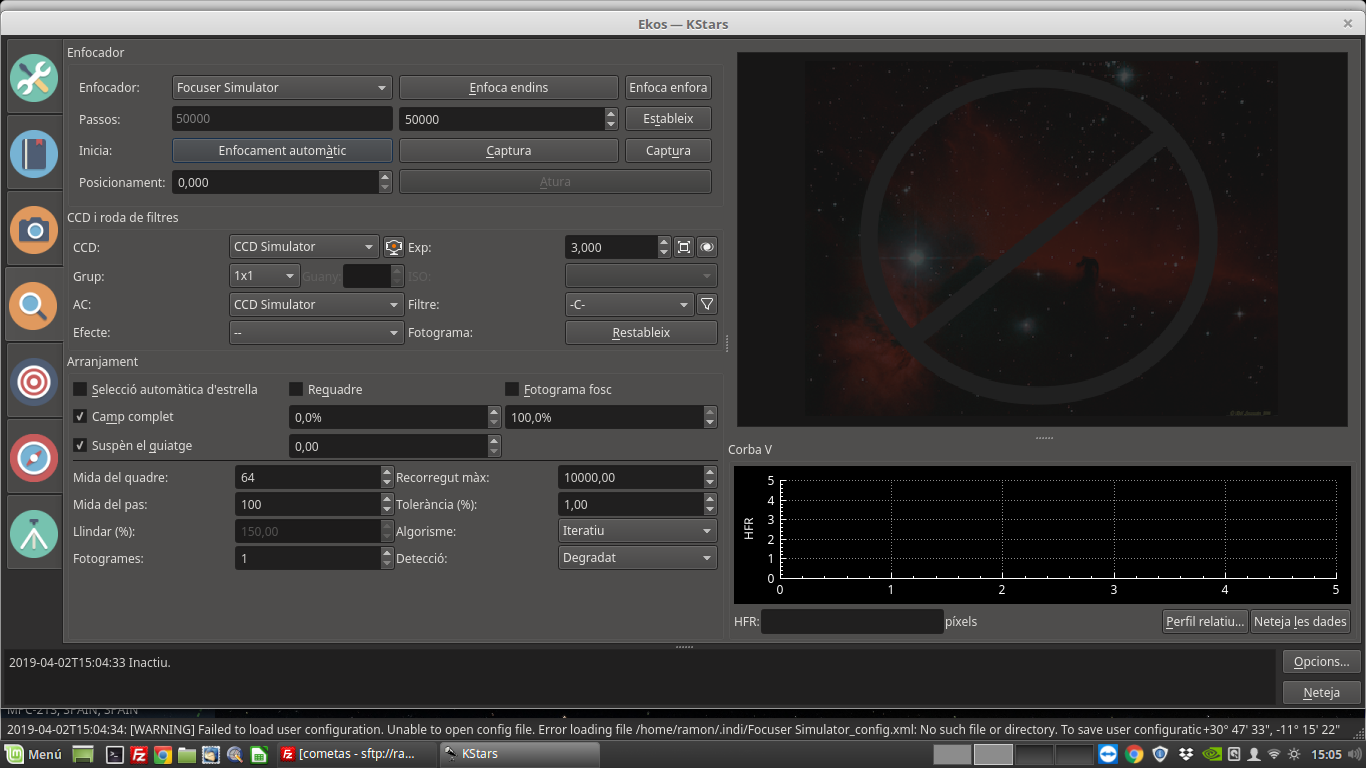Switch to the Scheduler tab with notebook icon
The height and width of the screenshot is (768, 1366).
pyautogui.click(x=34, y=154)
